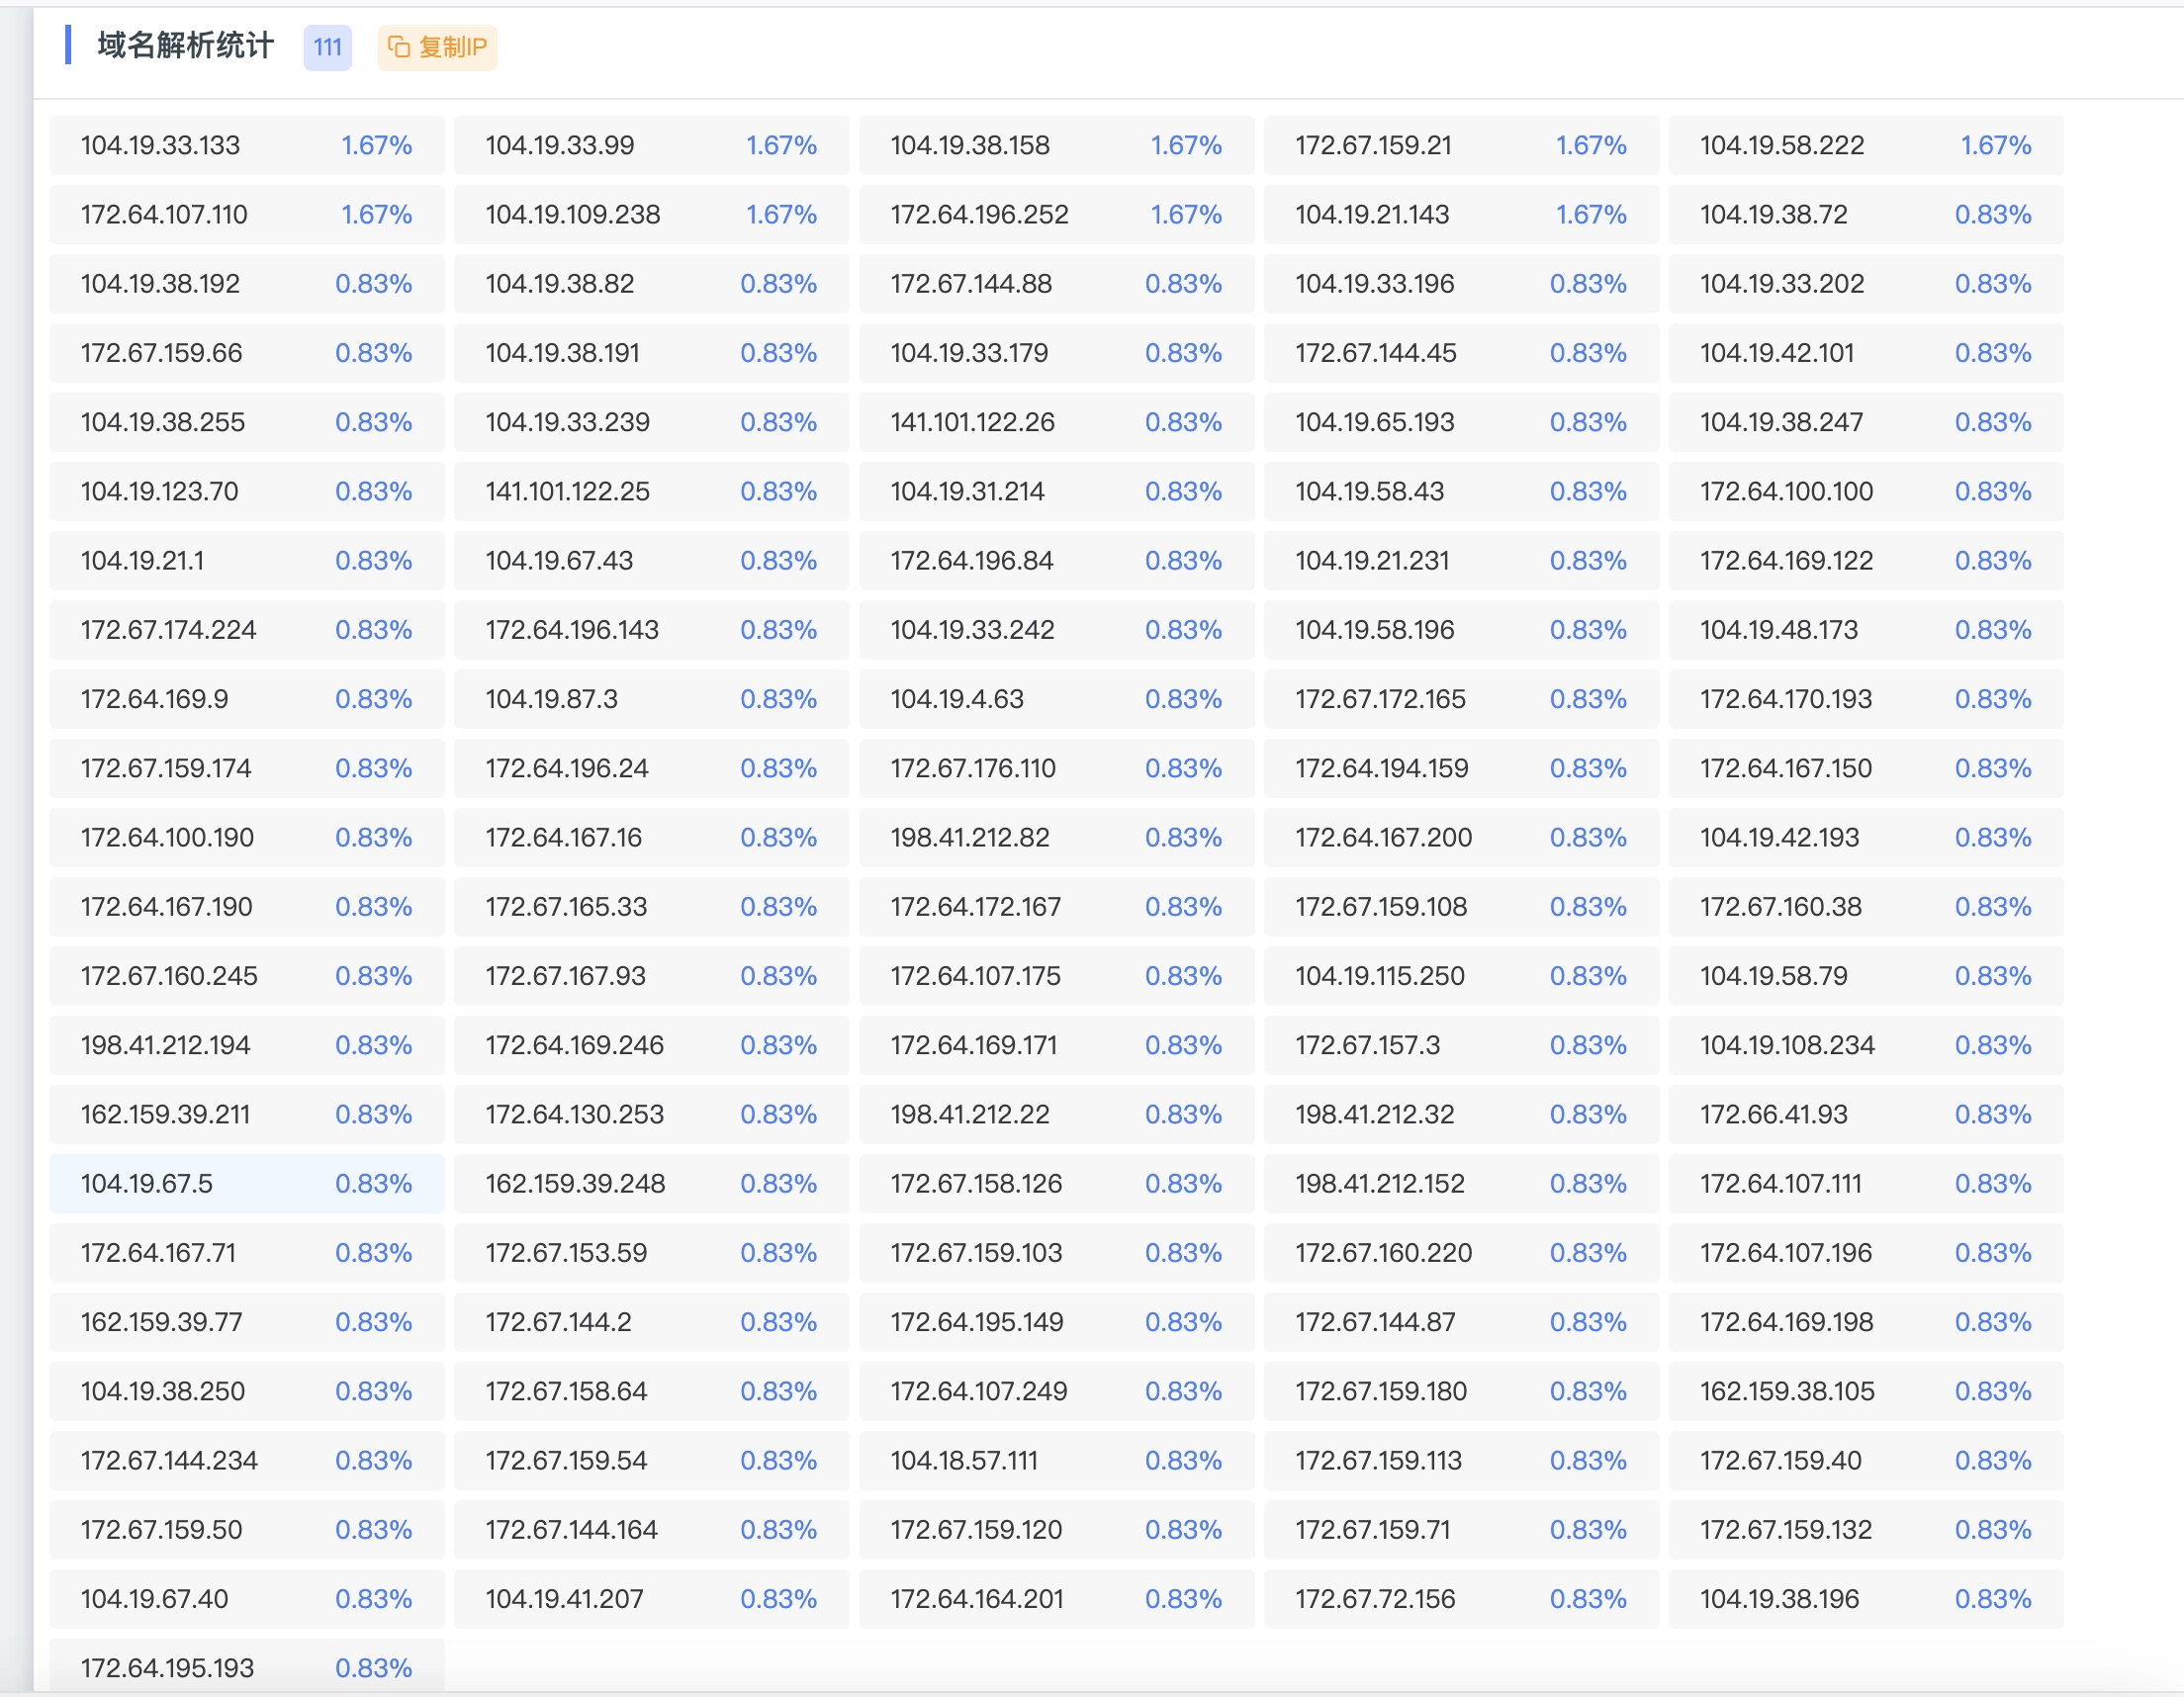The image size is (2184, 1697).
Task: Select the 172.64.169.122 entry
Action: [1866, 560]
